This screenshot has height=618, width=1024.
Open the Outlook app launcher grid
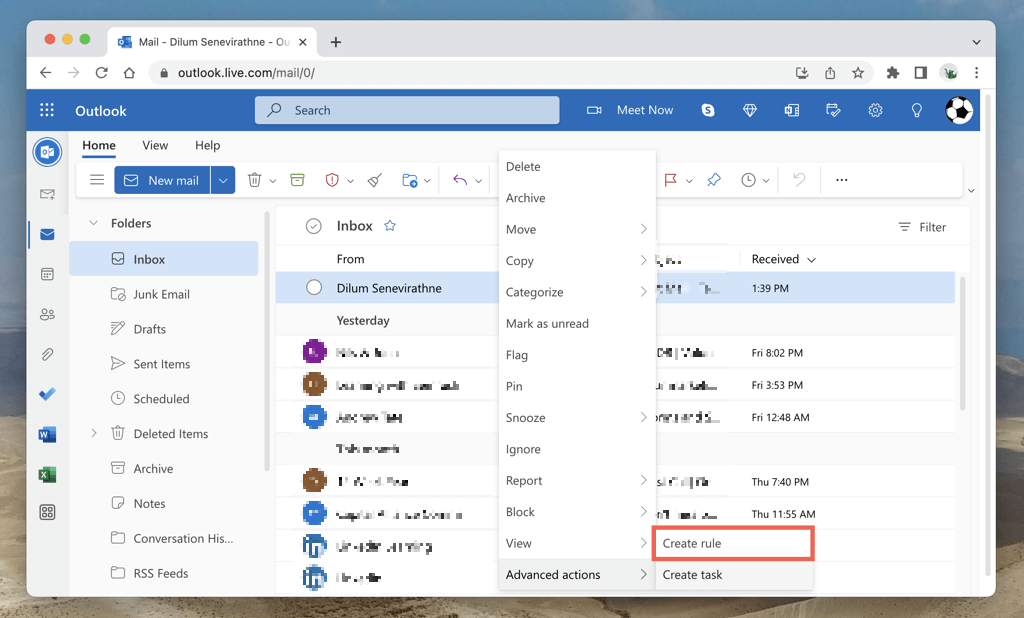[47, 111]
